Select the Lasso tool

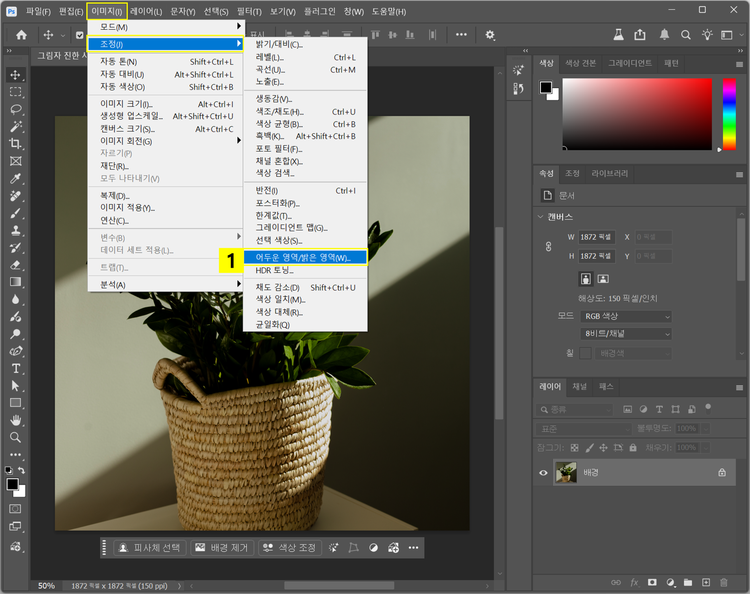point(15,109)
